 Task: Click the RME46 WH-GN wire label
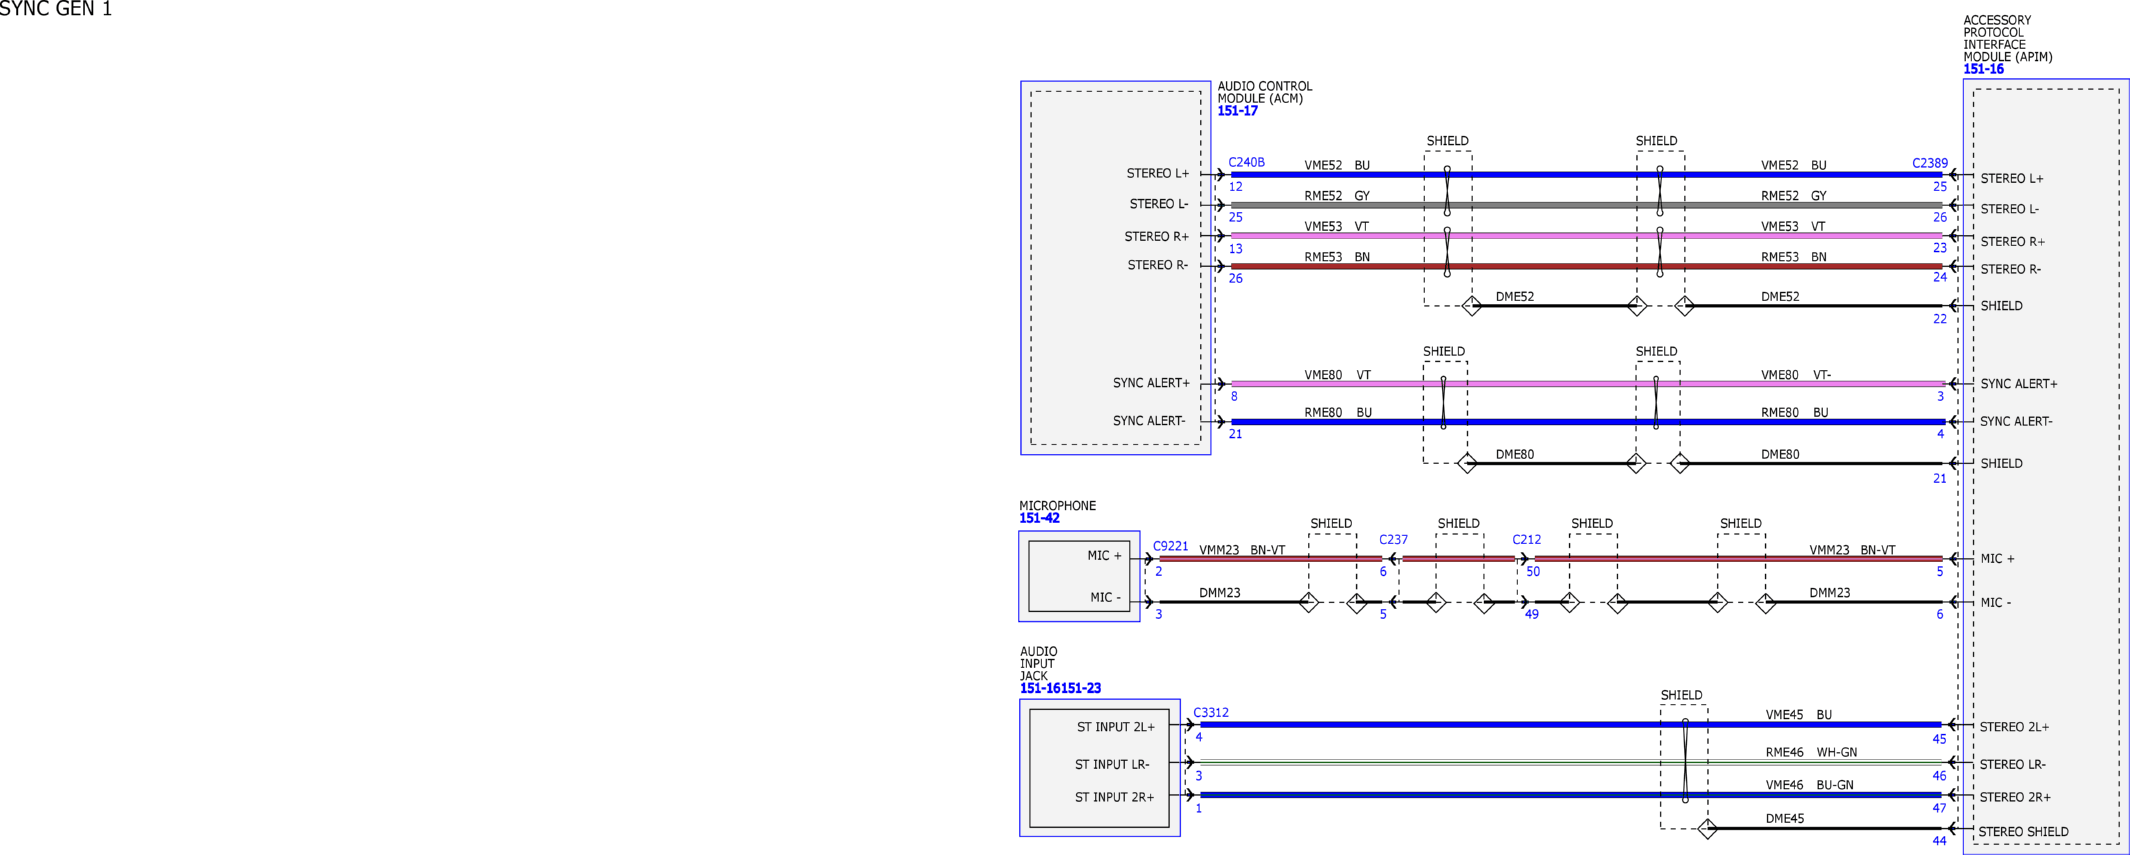click(1811, 752)
